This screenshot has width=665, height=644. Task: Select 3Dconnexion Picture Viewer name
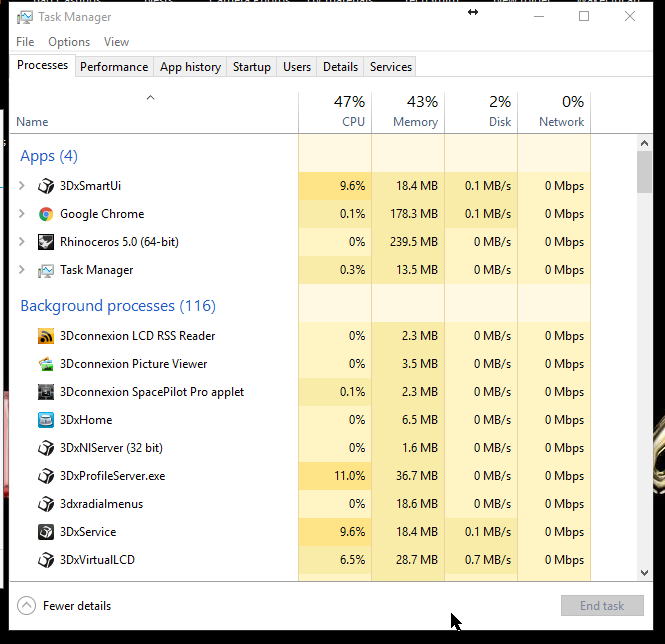click(134, 364)
